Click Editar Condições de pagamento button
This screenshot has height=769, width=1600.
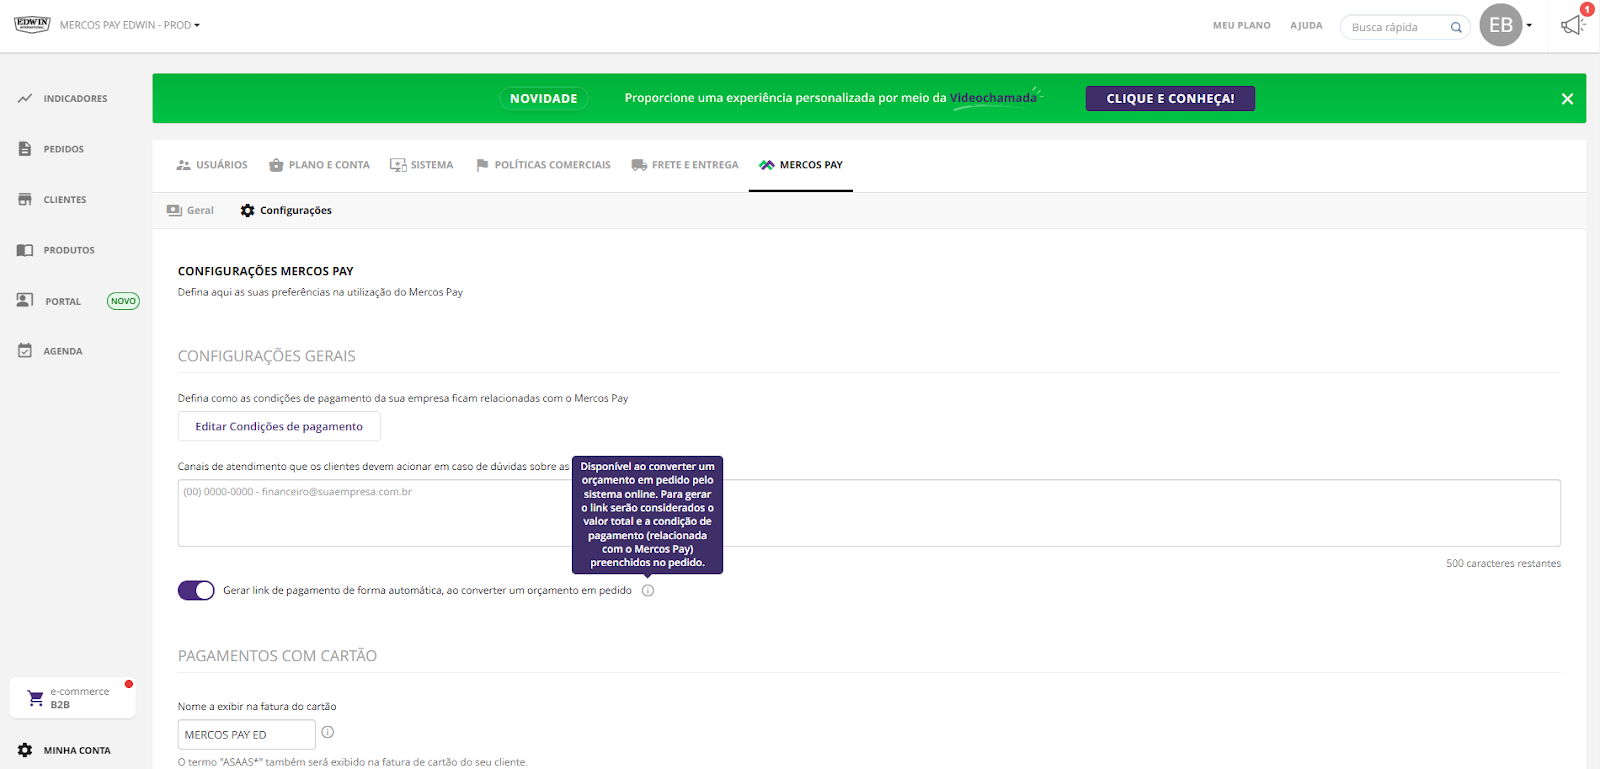[279, 426]
